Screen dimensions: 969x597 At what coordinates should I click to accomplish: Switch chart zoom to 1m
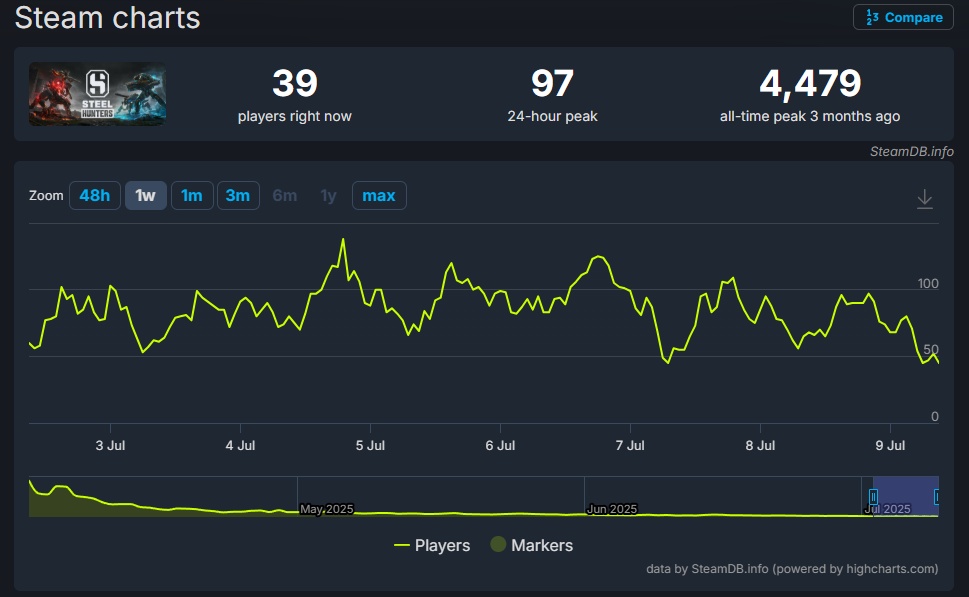(x=191, y=196)
